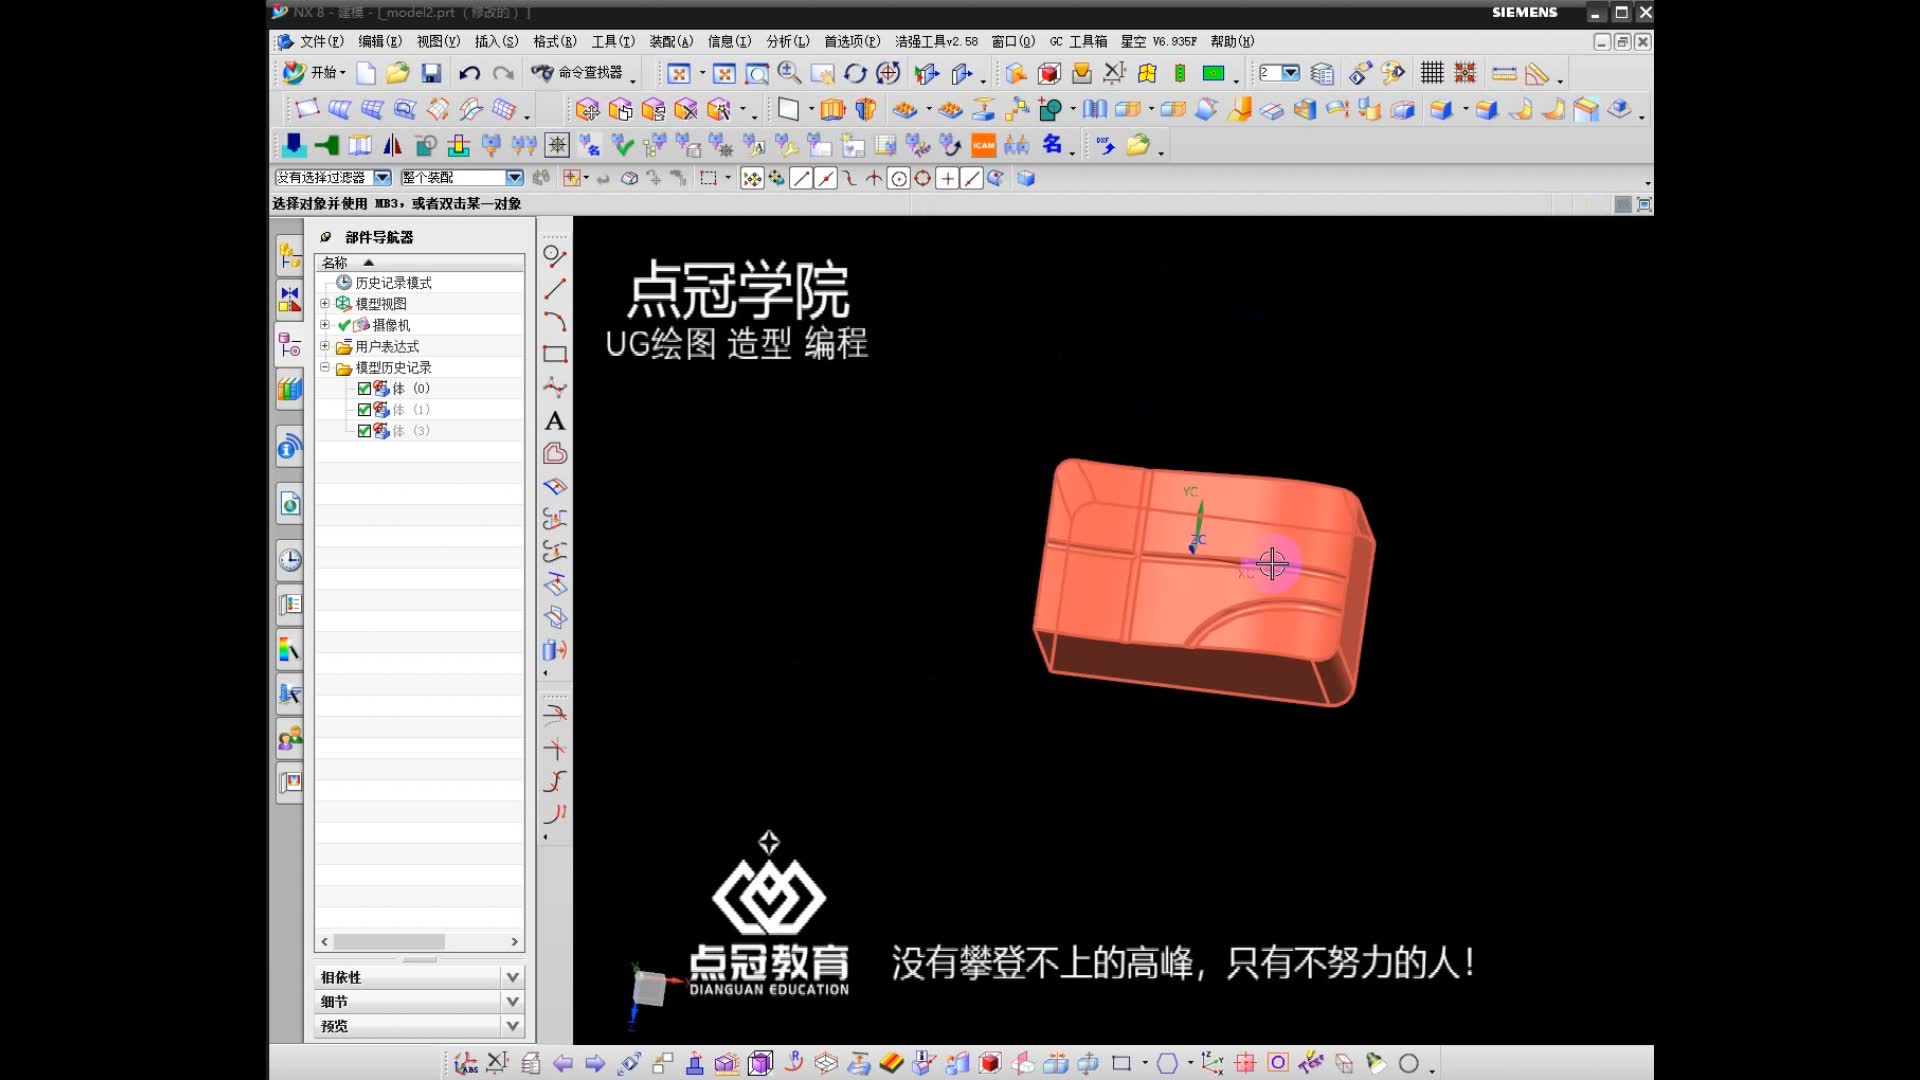Viewport: 1920px width, 1080px height.
Task: Select the Line sketch tool
Action: point(555,289)
